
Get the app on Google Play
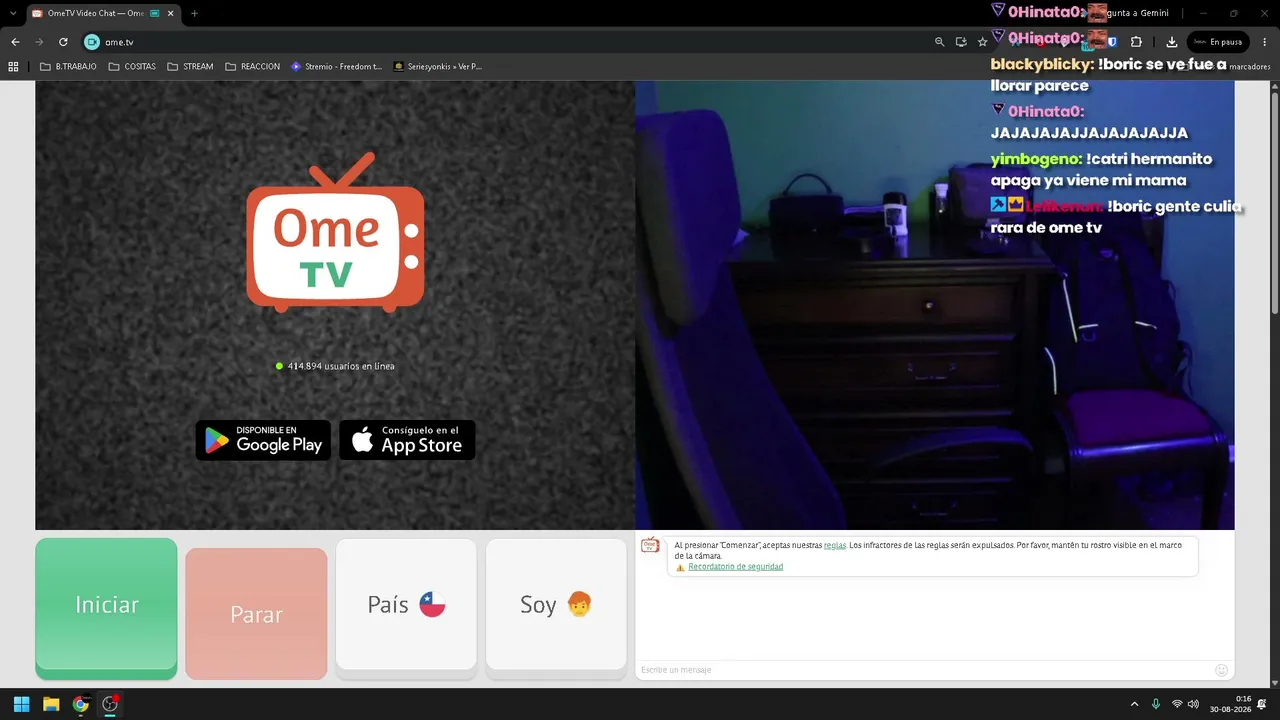263,440
